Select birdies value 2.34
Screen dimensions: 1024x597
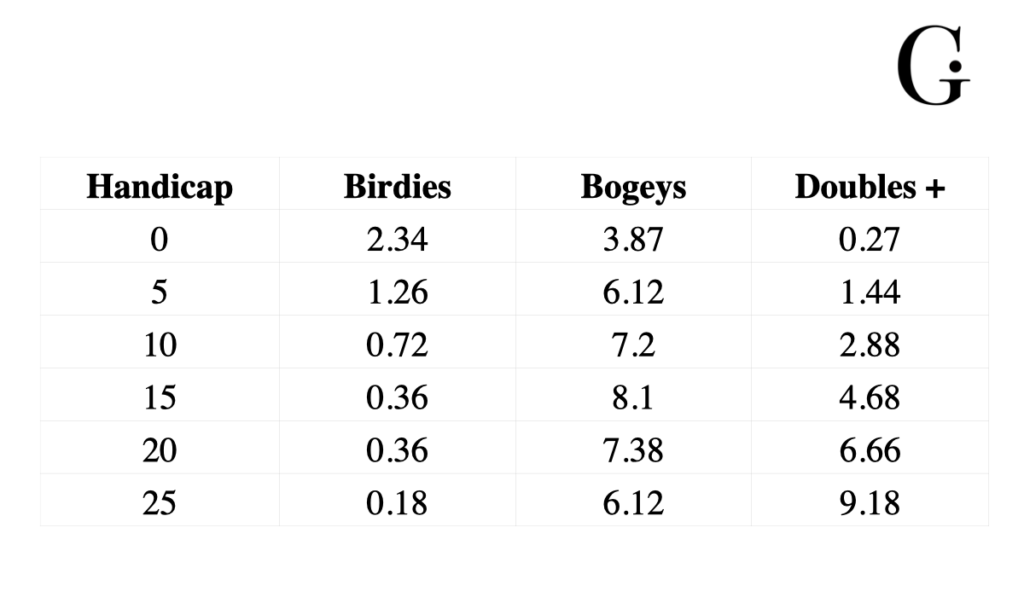click(397, 240)
